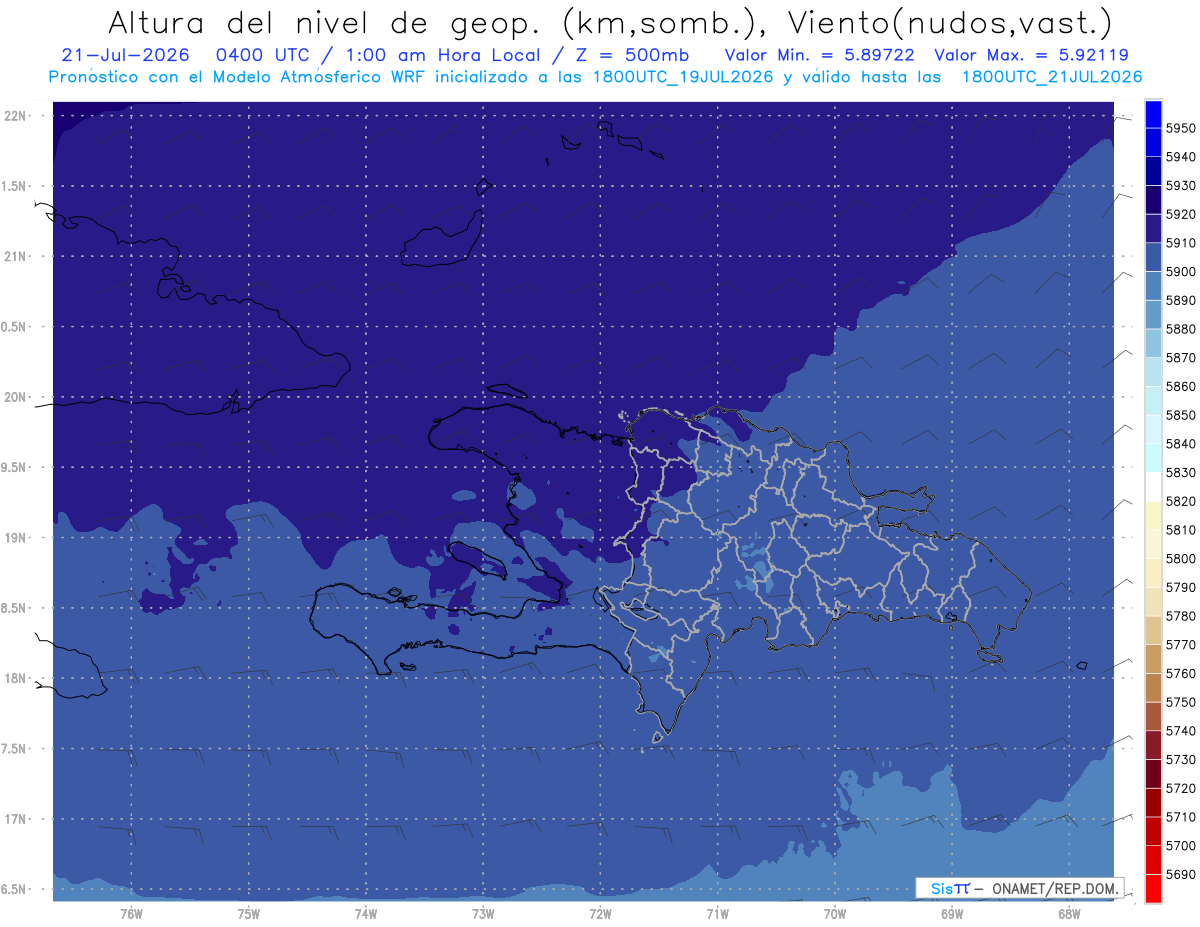
Task: Click the '5830' color bar label
Action: tap(1180, 472)
